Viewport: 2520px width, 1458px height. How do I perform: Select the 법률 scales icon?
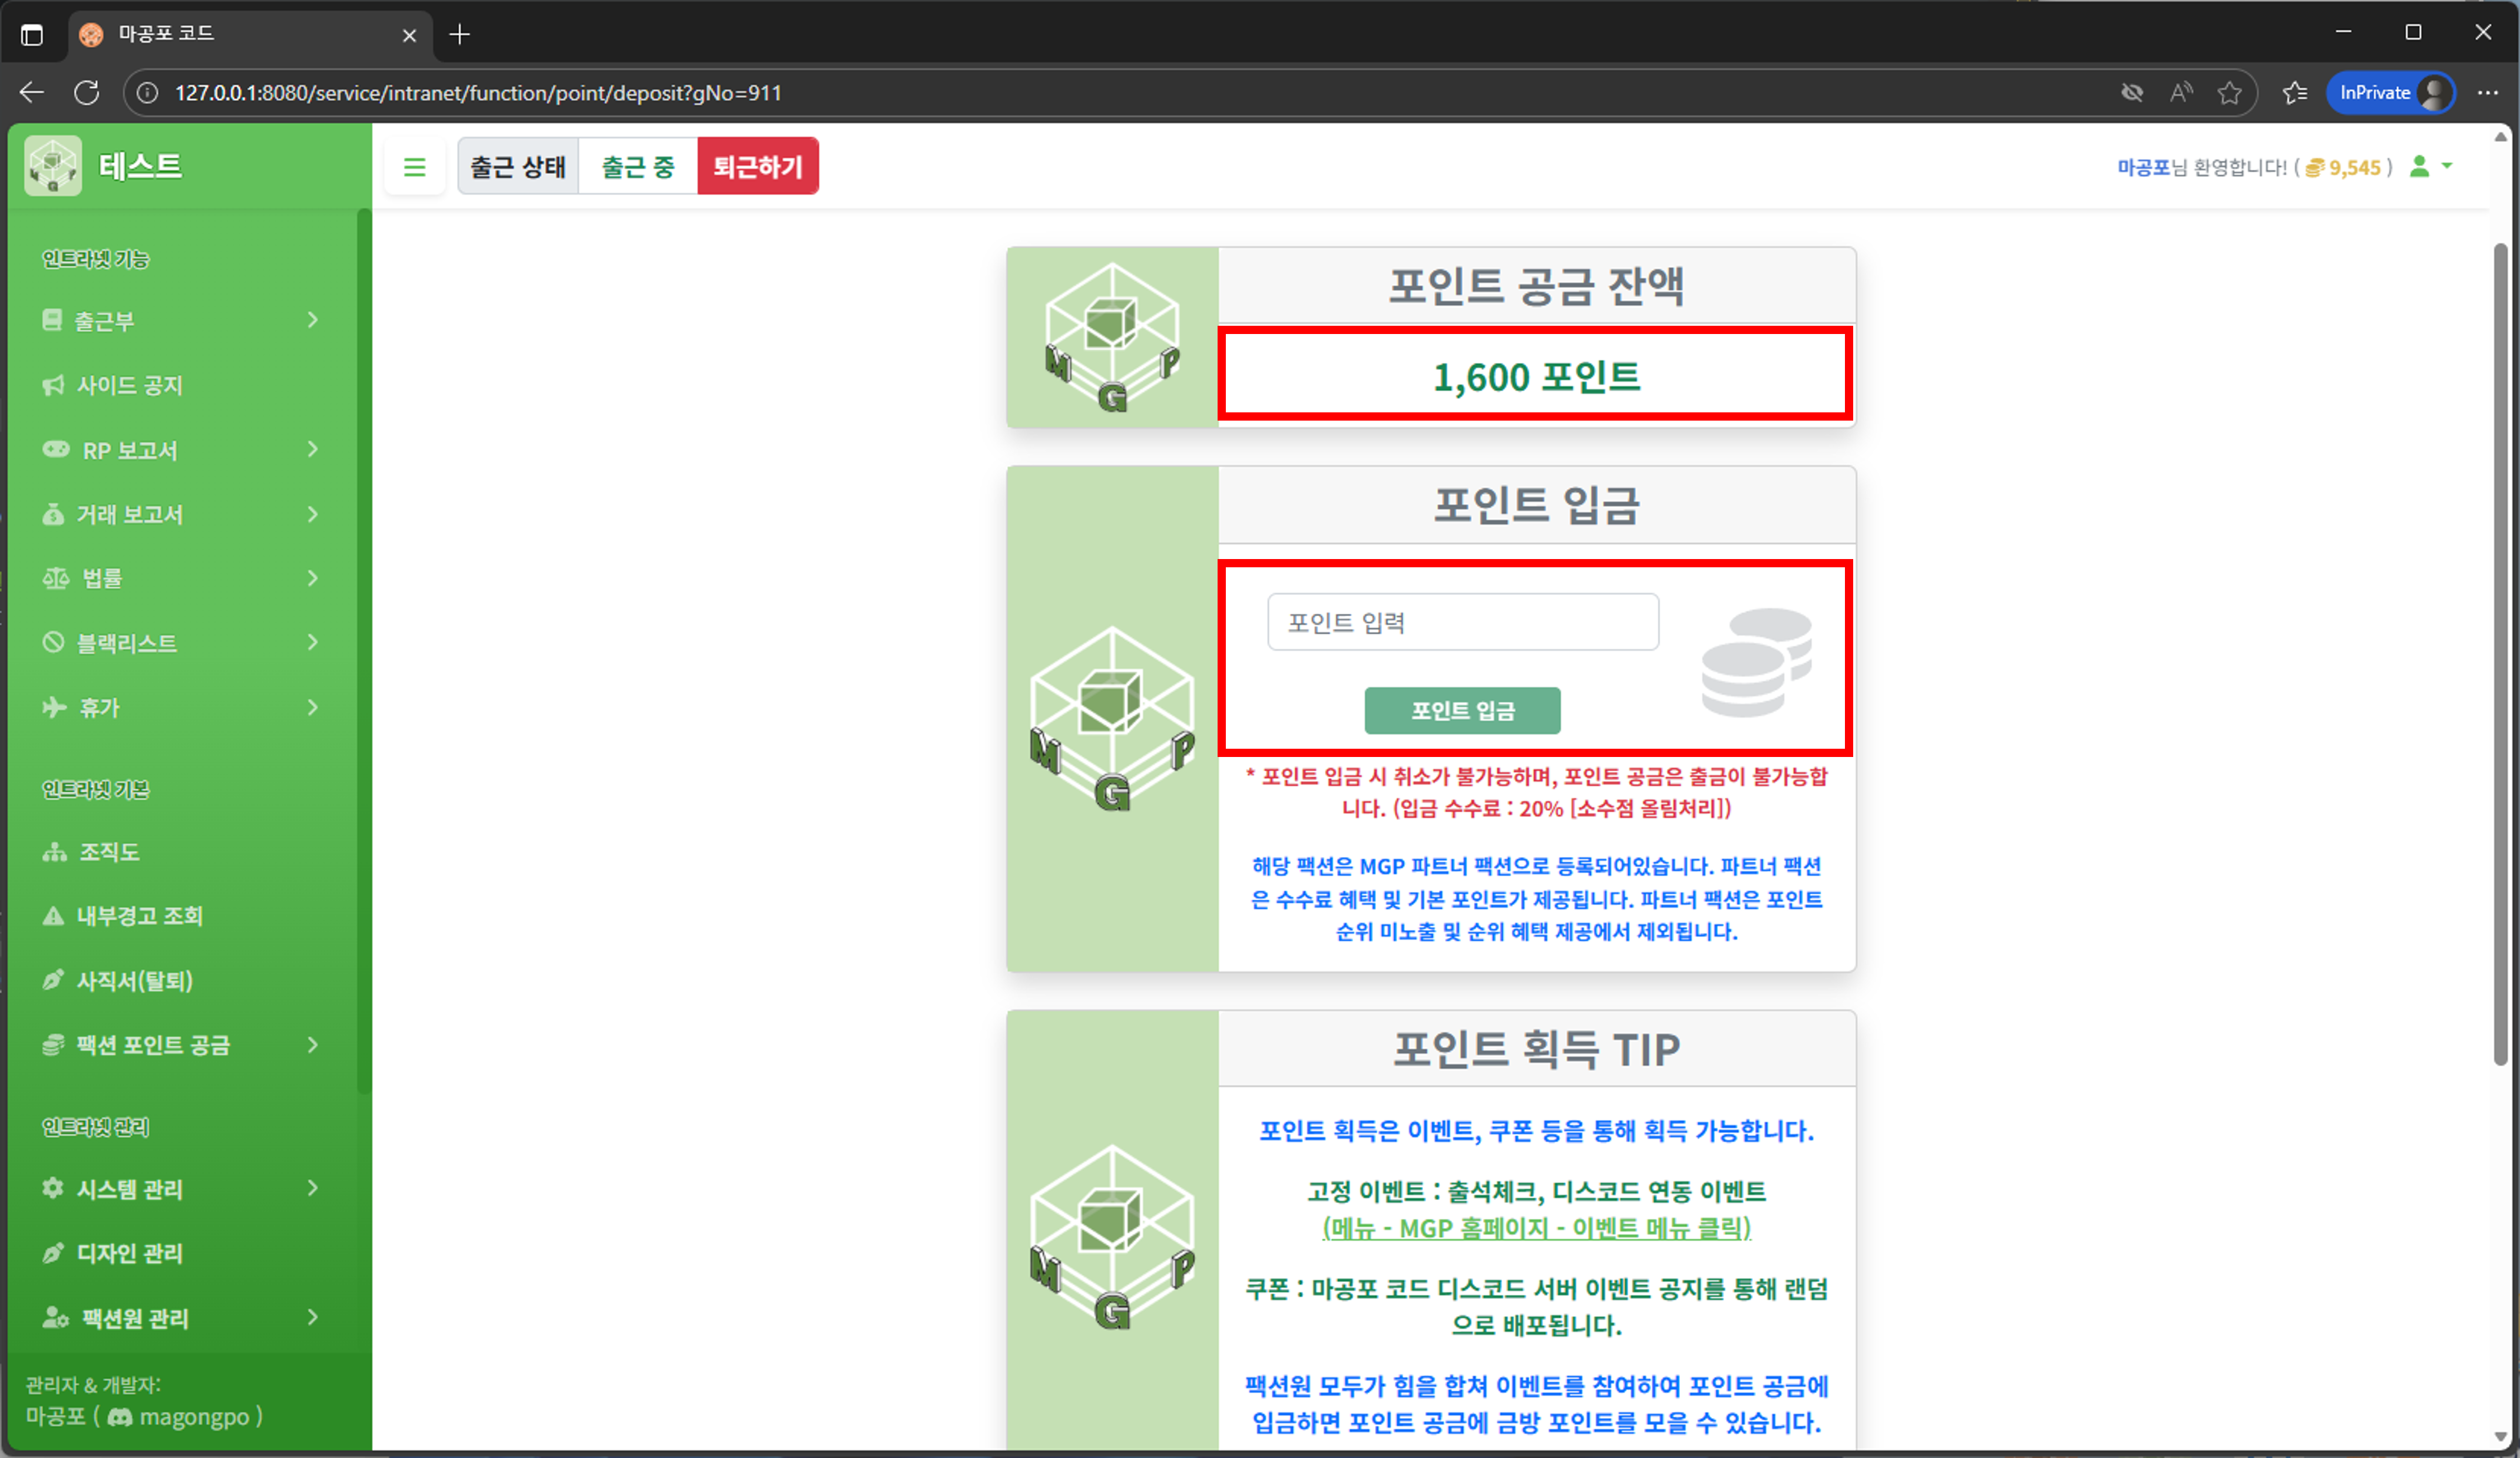point(56,578)
